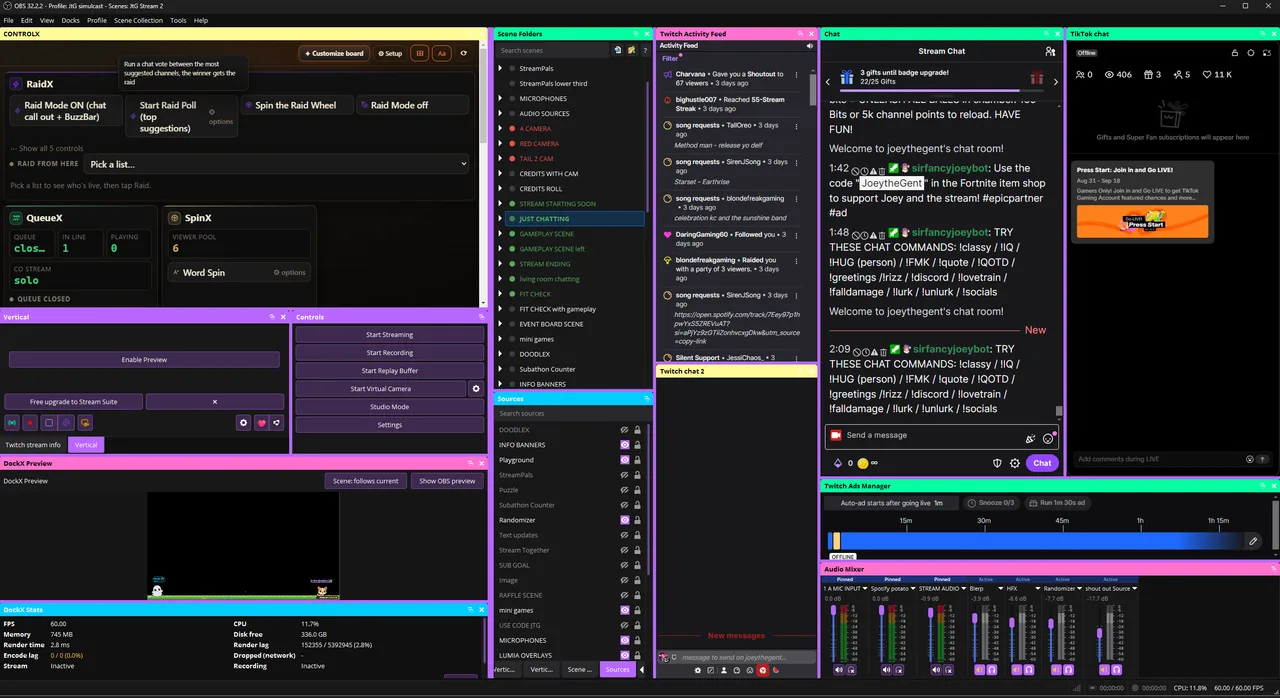Switch to Twitch stream info tab

[33, 445]
